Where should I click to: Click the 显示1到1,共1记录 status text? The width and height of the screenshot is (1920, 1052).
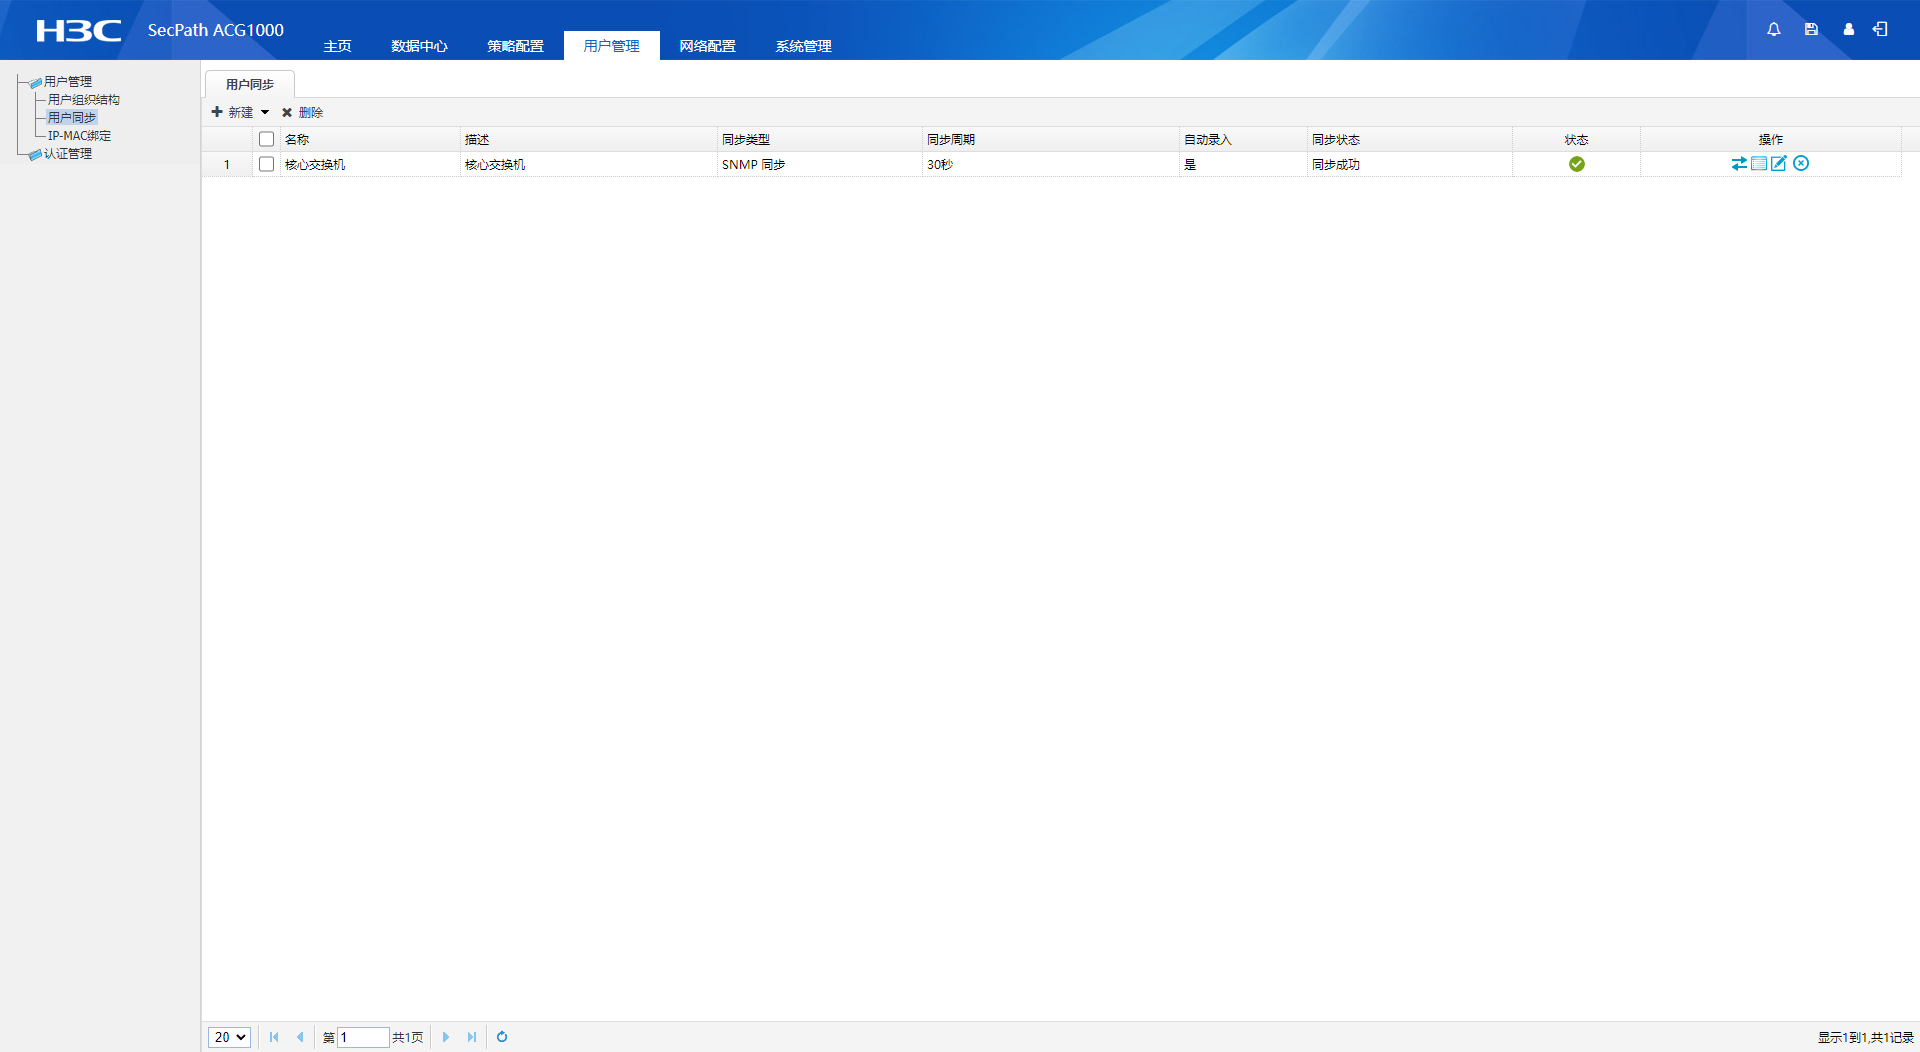pos(1865,1038)
